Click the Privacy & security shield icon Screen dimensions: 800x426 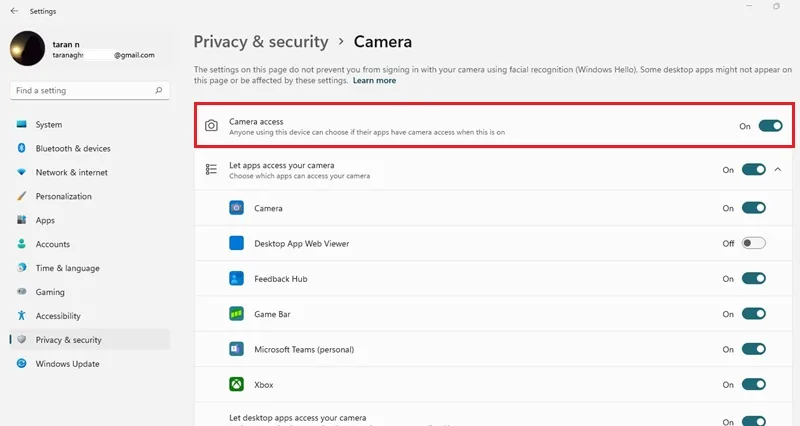point(21,339)
